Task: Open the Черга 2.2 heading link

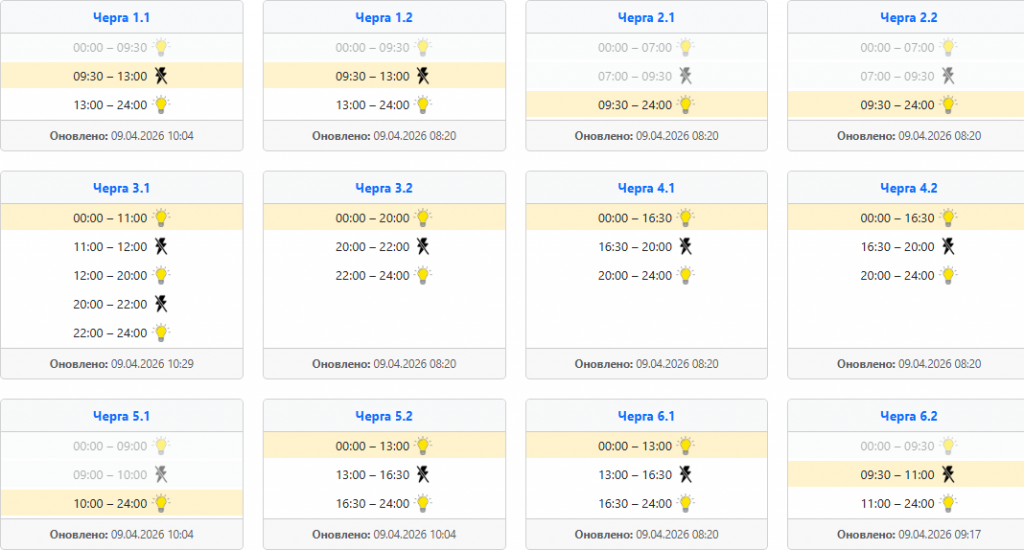Action: coord(908,18)
